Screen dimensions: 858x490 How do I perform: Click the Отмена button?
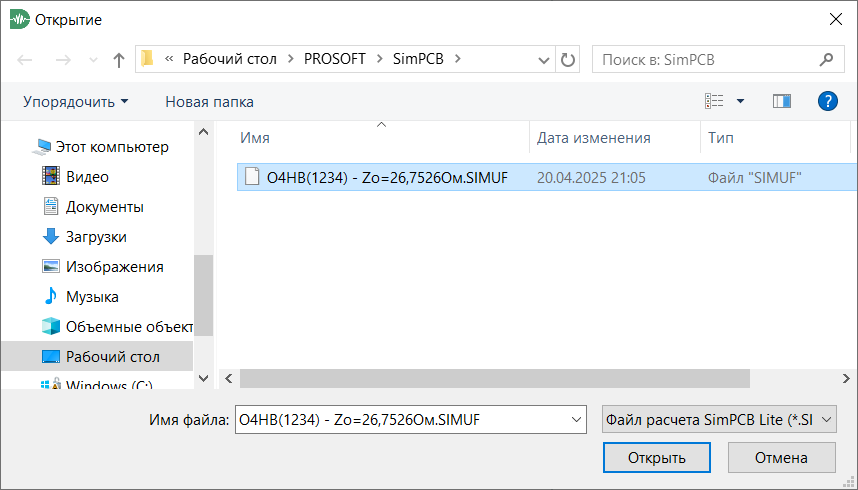(x=781, y=458)
